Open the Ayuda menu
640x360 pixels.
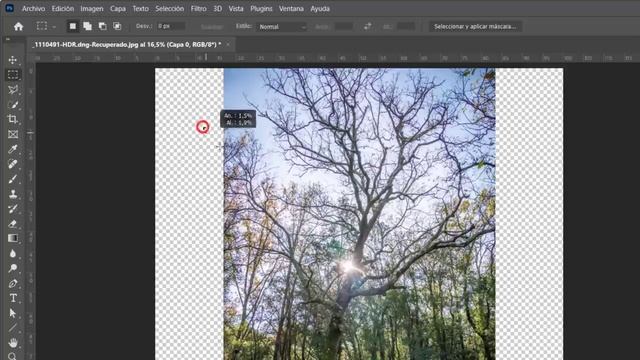320,9
